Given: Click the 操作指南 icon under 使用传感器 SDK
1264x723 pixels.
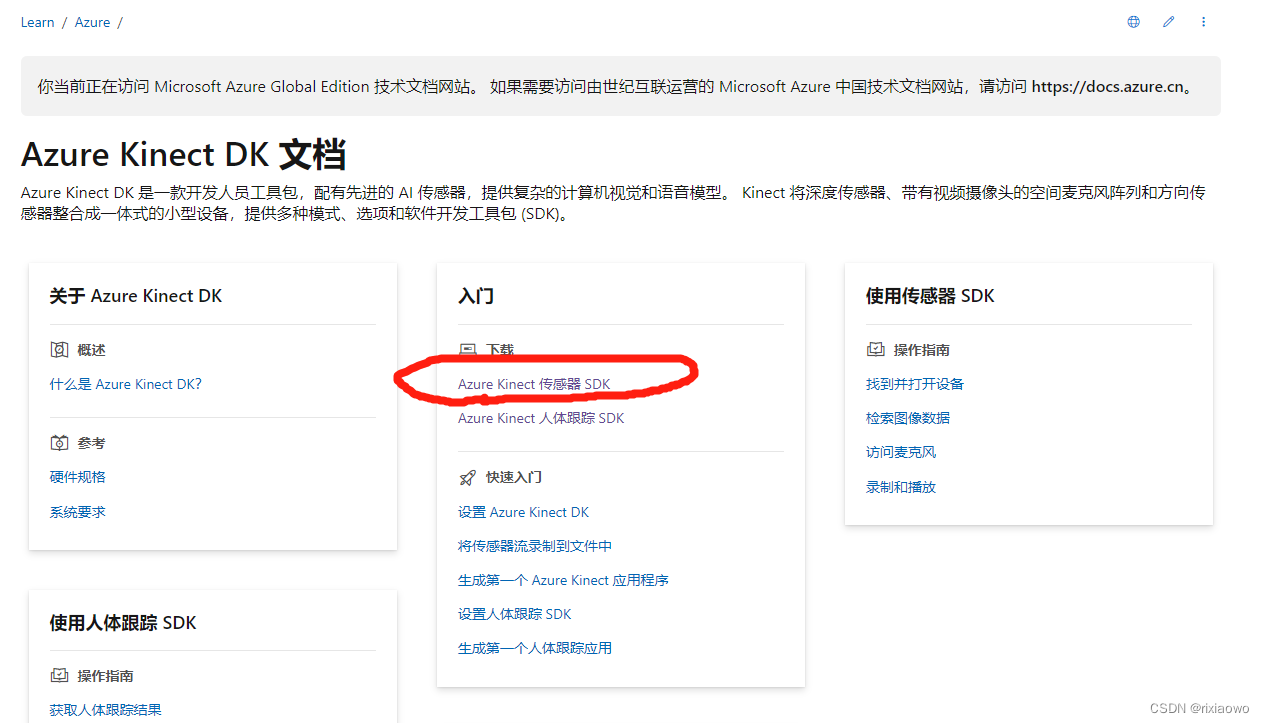Looking at the screenshot, I should [875, 350].
